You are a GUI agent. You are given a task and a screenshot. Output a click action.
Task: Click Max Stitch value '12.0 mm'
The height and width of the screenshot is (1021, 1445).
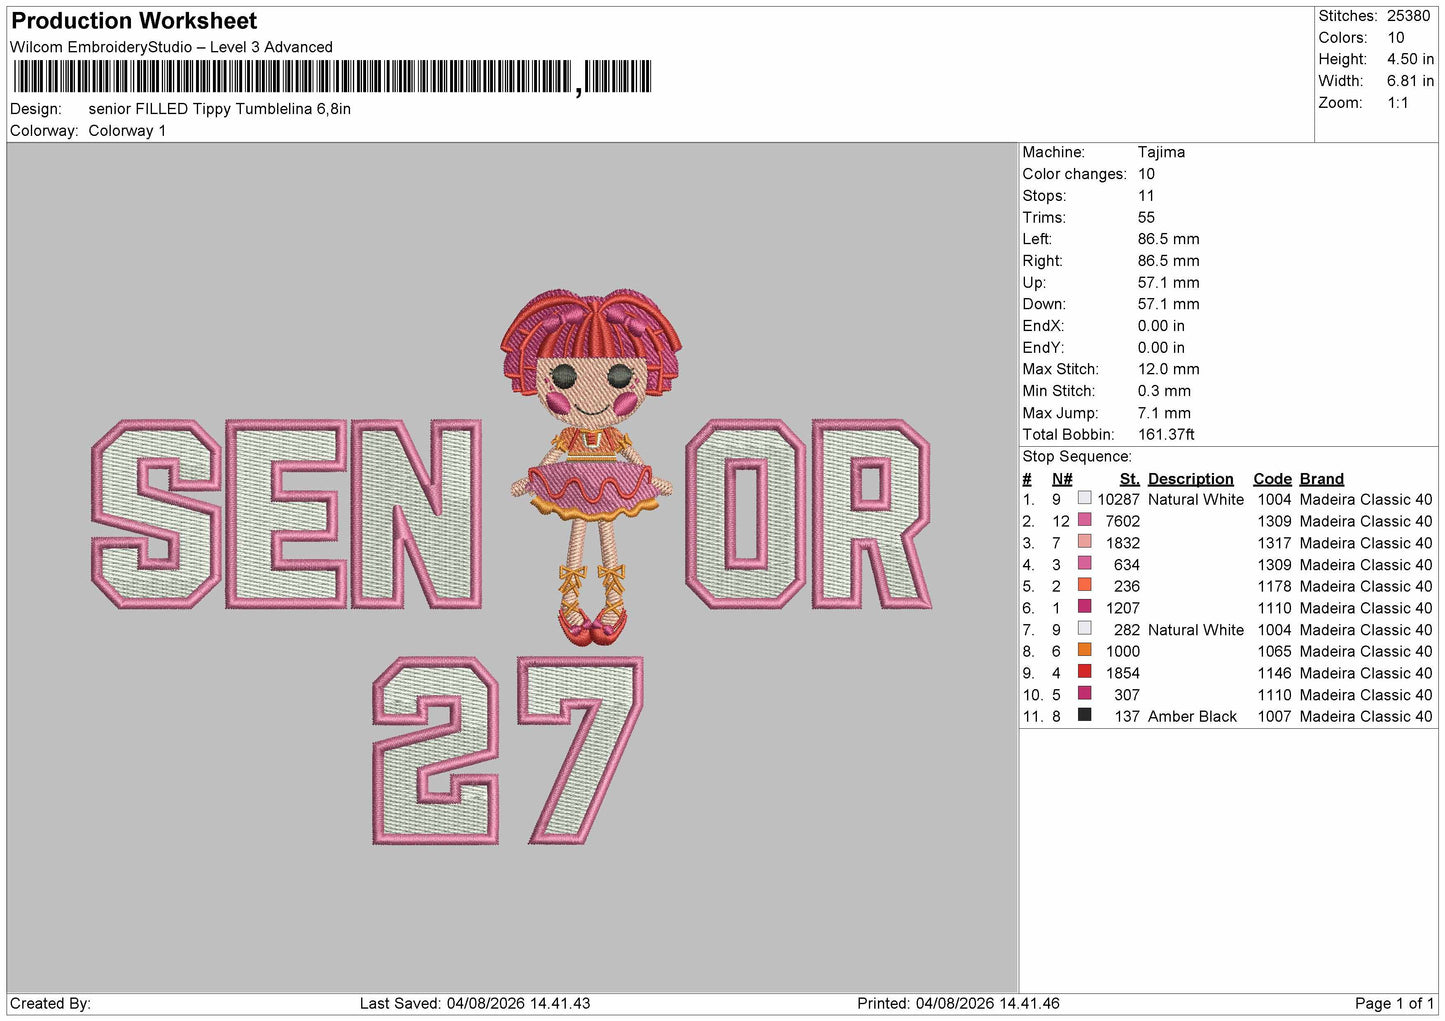click(1168, 369)
